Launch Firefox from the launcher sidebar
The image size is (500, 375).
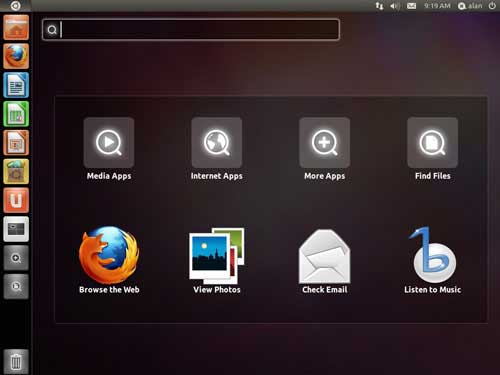(16, 56)
